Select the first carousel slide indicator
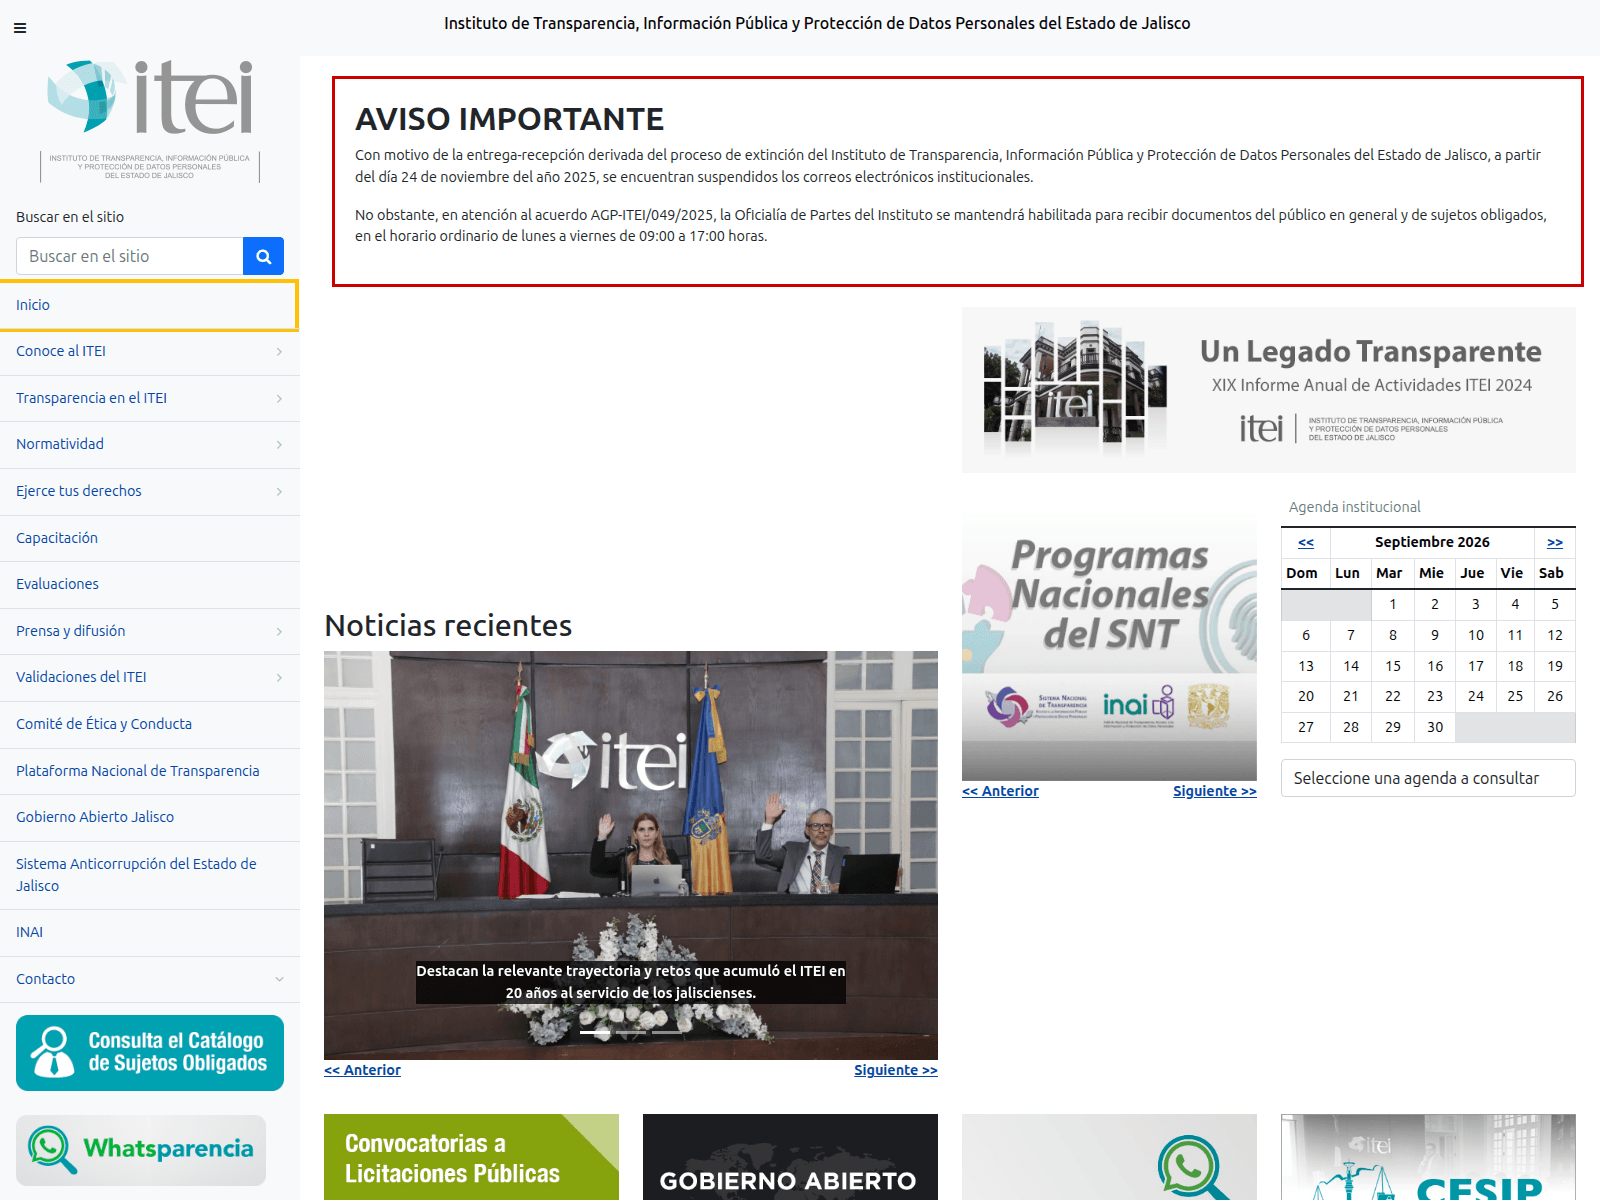The width and height of the screenshot is (1600, 1200). point(595,1032)
